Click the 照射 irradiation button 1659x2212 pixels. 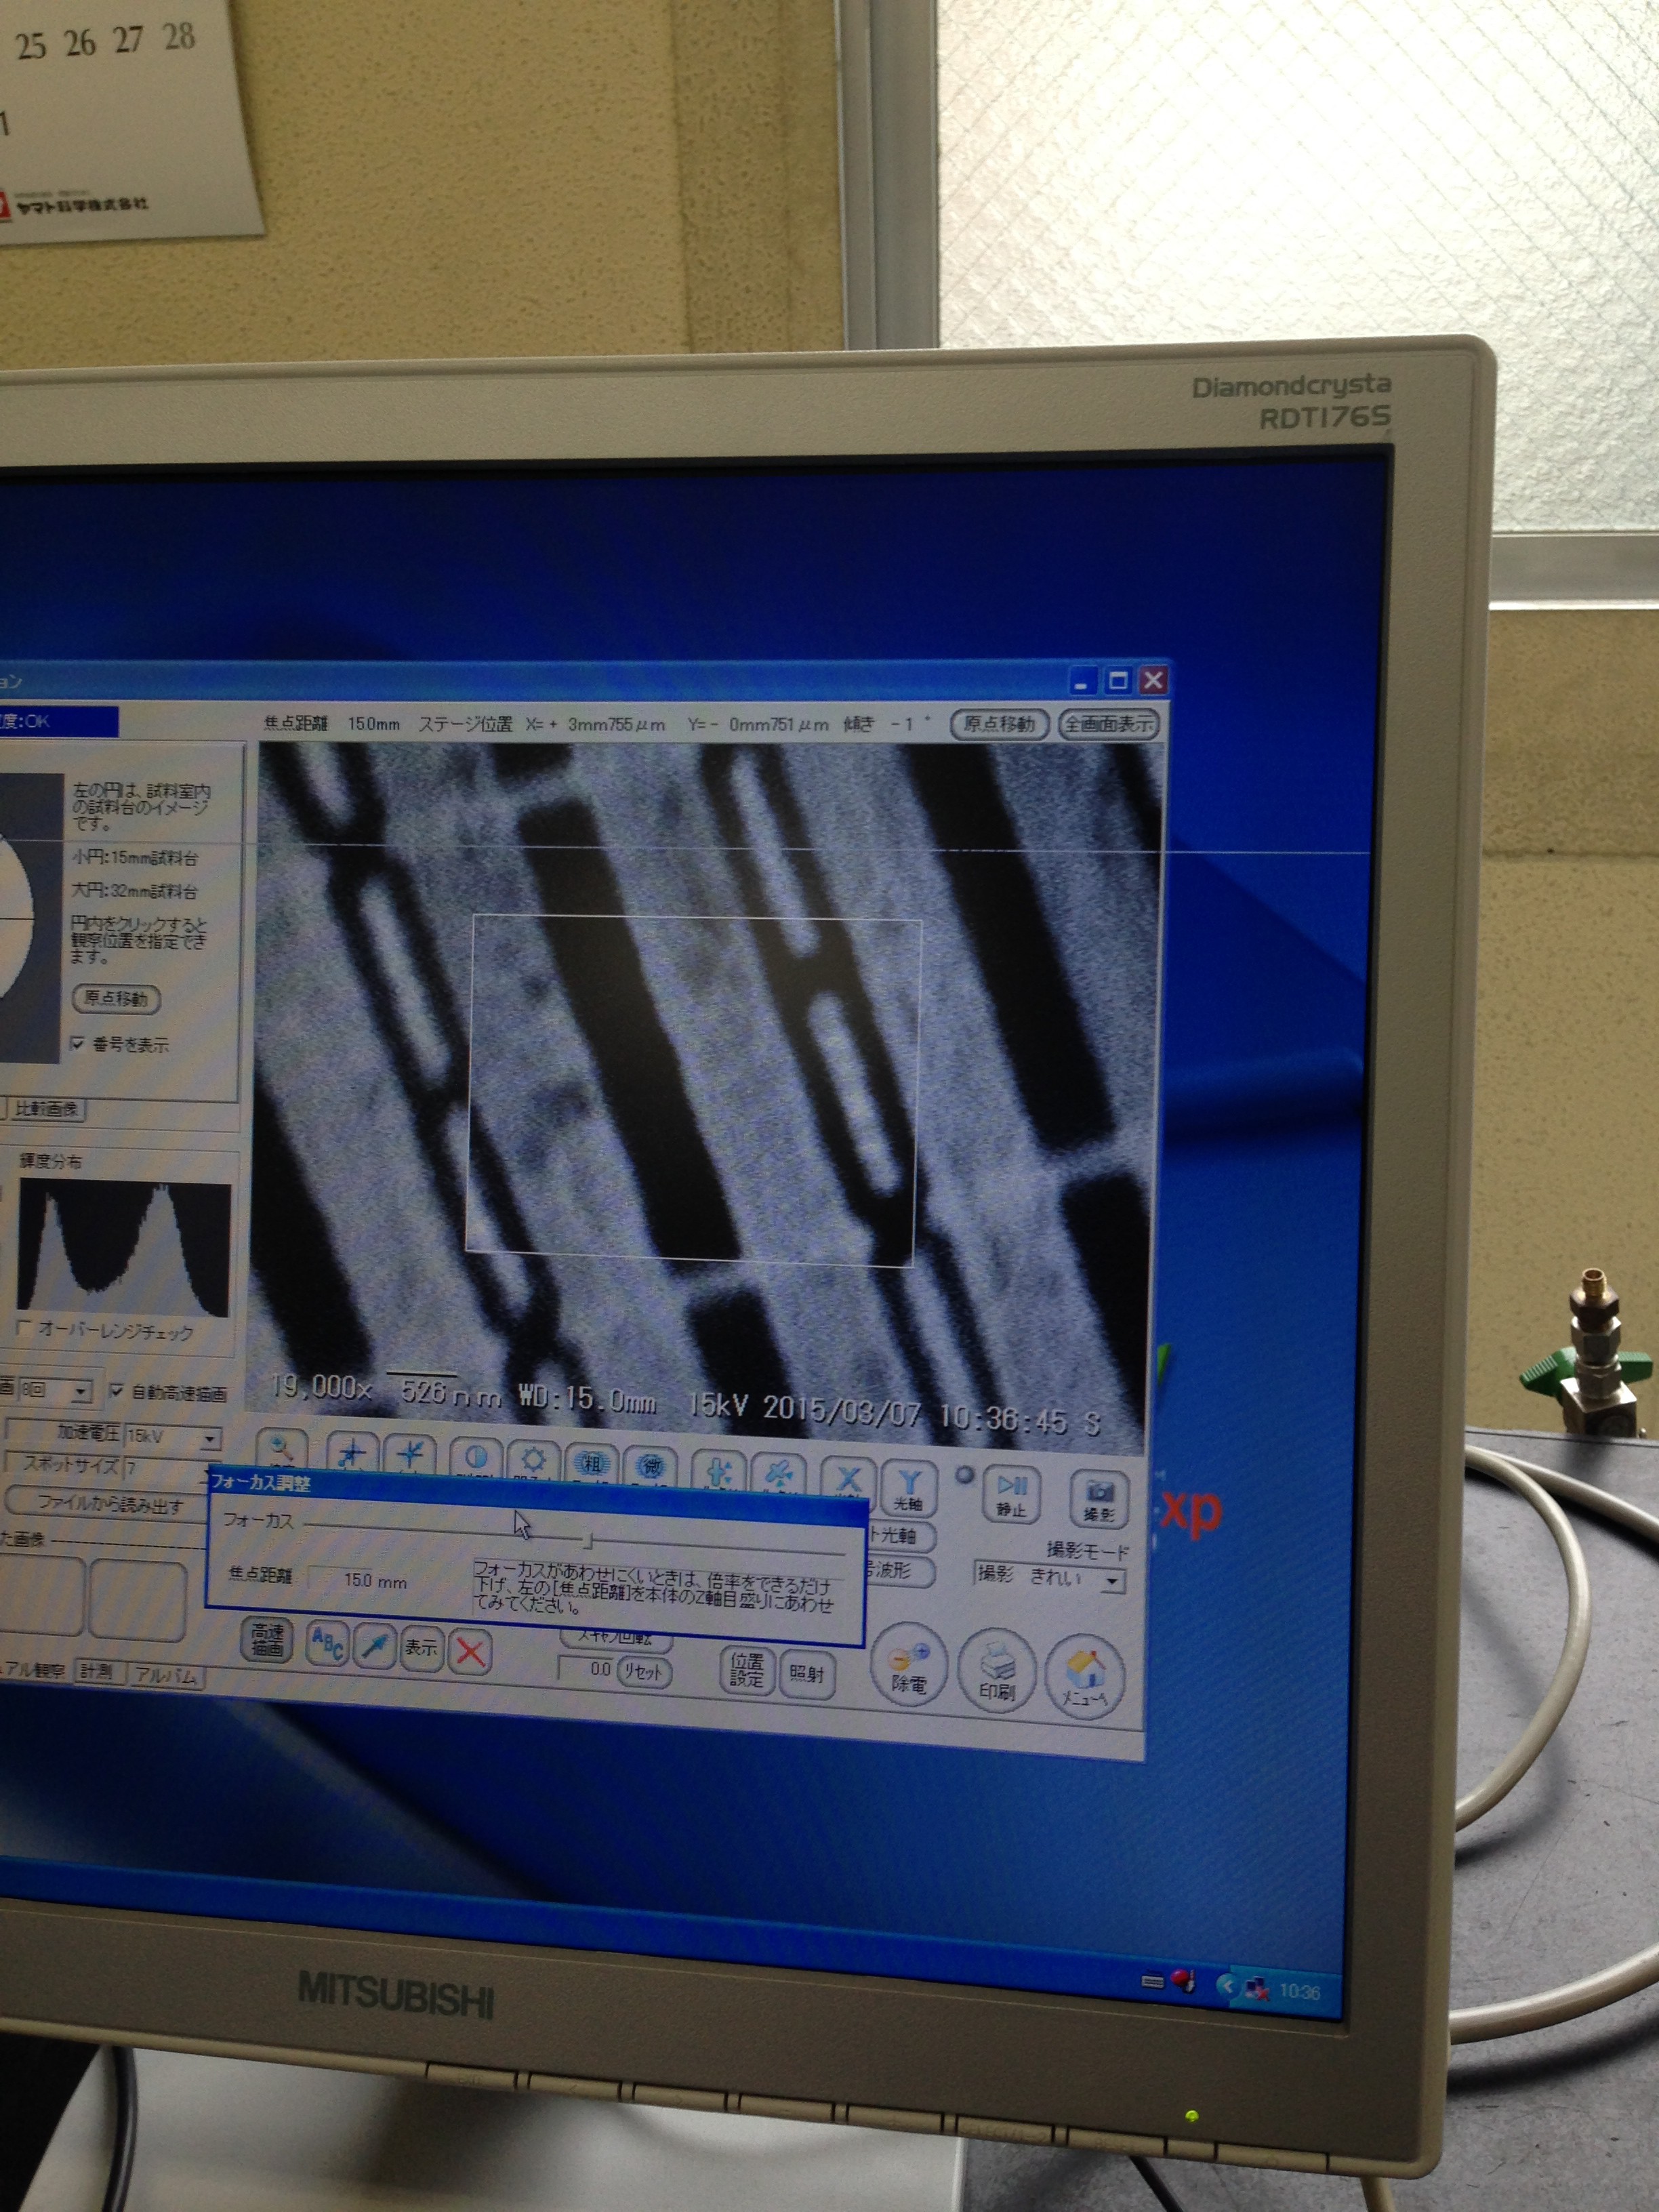tap(807, 1674)
